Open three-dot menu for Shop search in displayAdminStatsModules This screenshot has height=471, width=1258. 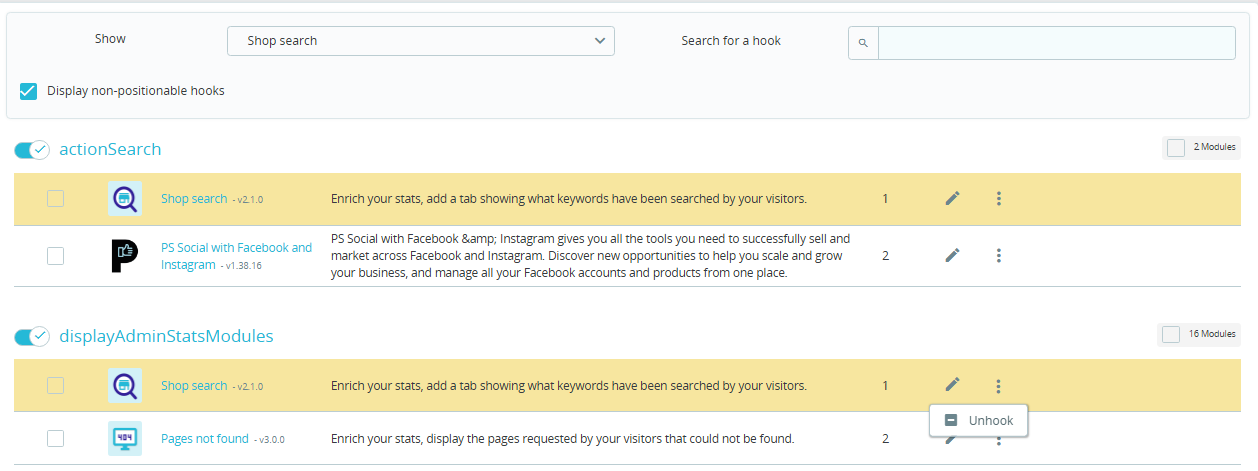click(998, 386)
